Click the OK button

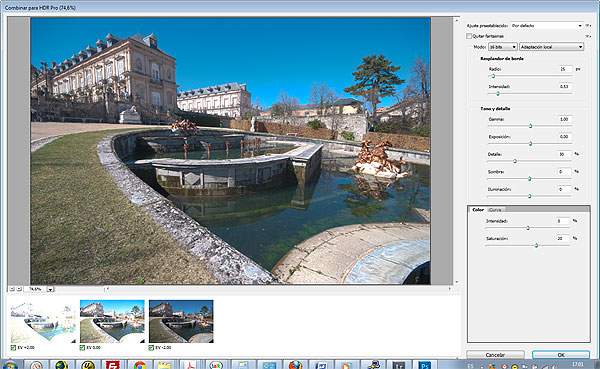coord(561,355)
